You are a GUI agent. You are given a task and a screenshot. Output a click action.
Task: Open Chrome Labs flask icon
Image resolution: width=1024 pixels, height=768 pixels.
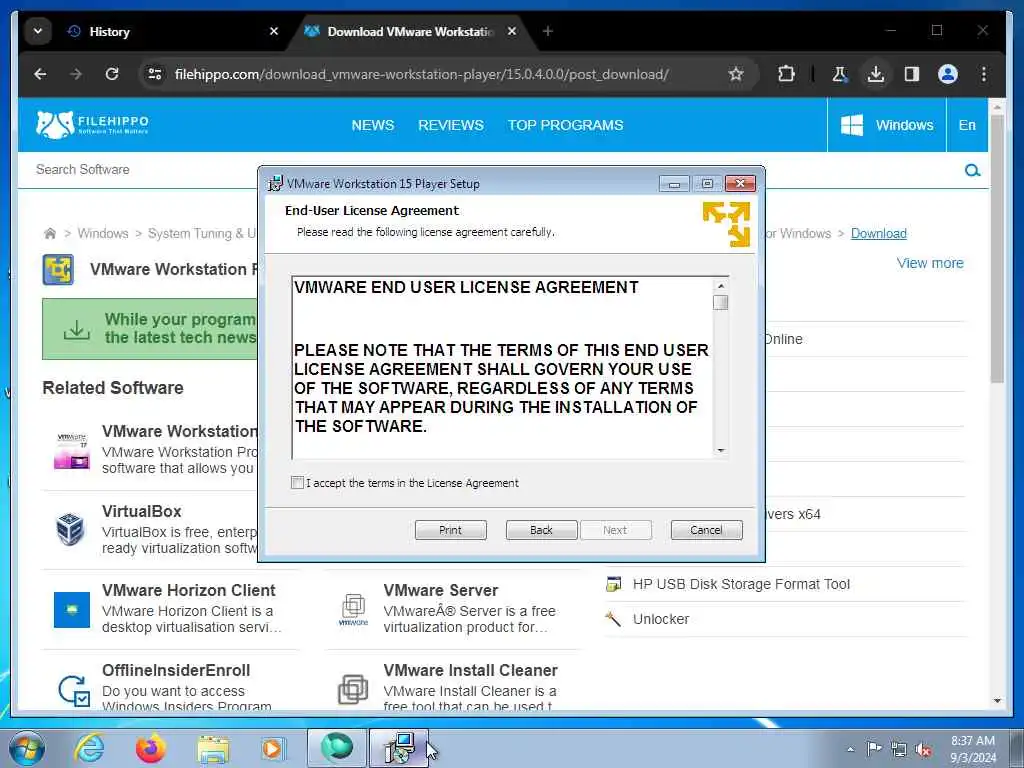pos(840,74)
